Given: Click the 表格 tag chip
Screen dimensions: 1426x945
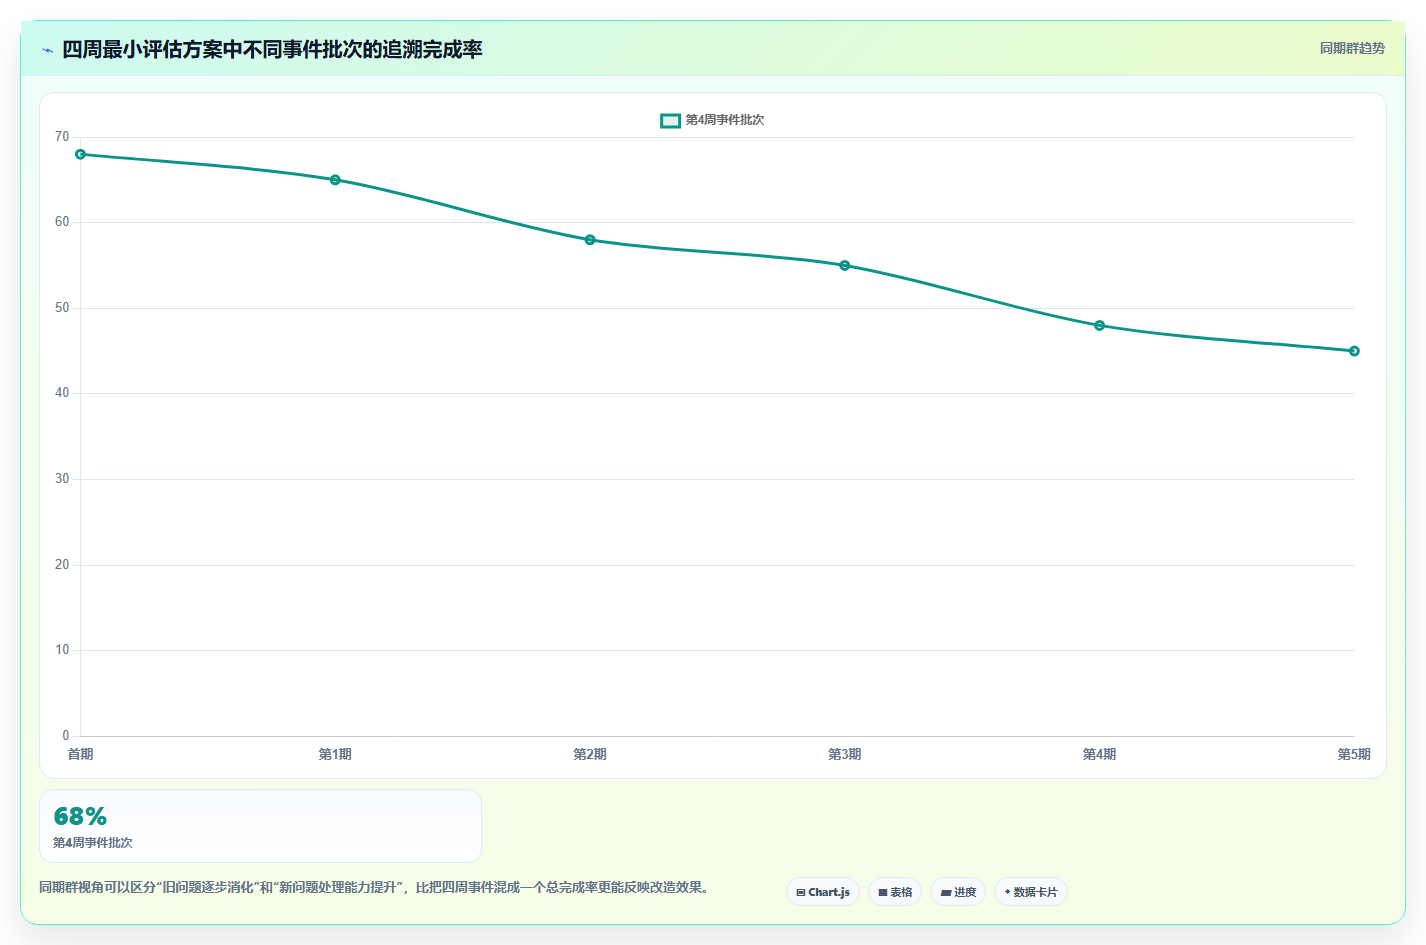Looking at the screenshot, I should pos(895,892).
